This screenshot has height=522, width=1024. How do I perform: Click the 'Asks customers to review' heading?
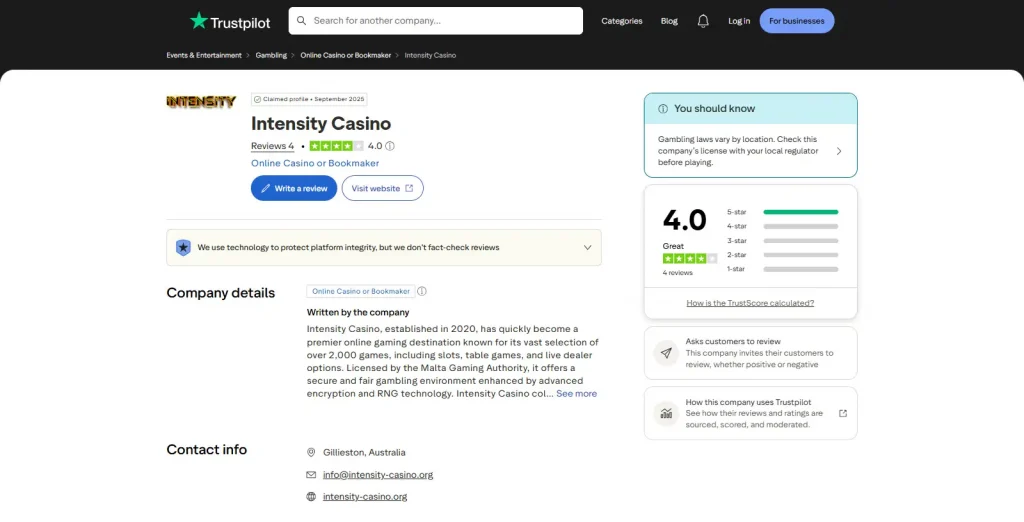[x=733, y=342]
